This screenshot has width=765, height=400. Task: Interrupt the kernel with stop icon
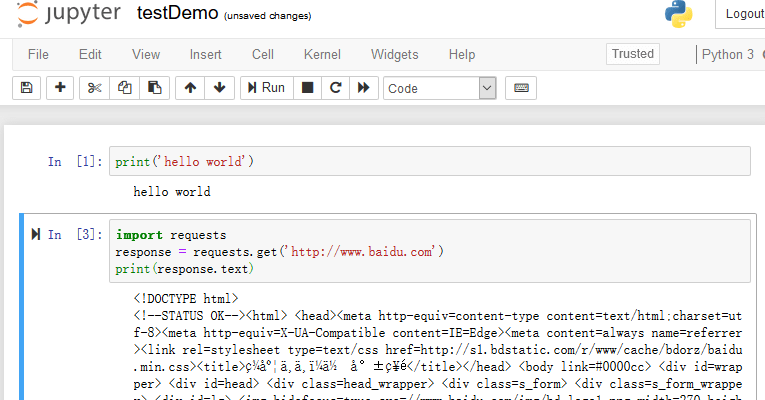pos(307,88)
